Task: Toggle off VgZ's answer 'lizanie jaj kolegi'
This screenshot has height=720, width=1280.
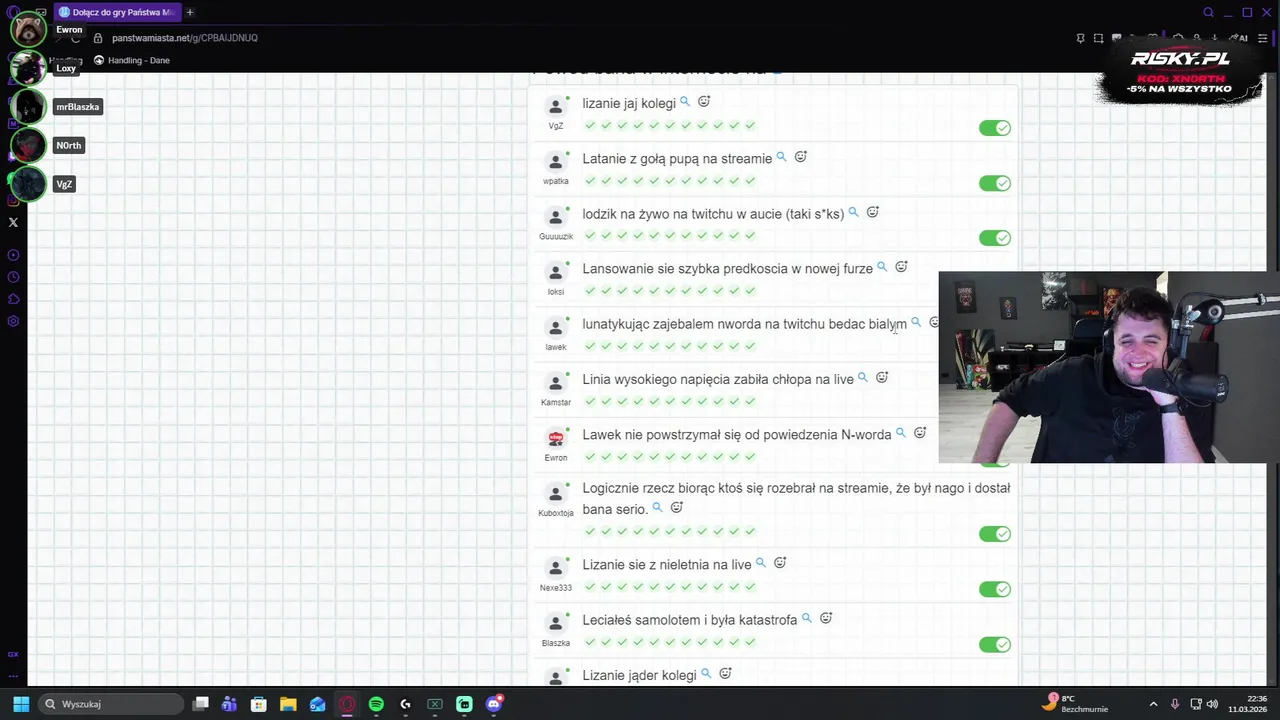Action: pos(995,128)
